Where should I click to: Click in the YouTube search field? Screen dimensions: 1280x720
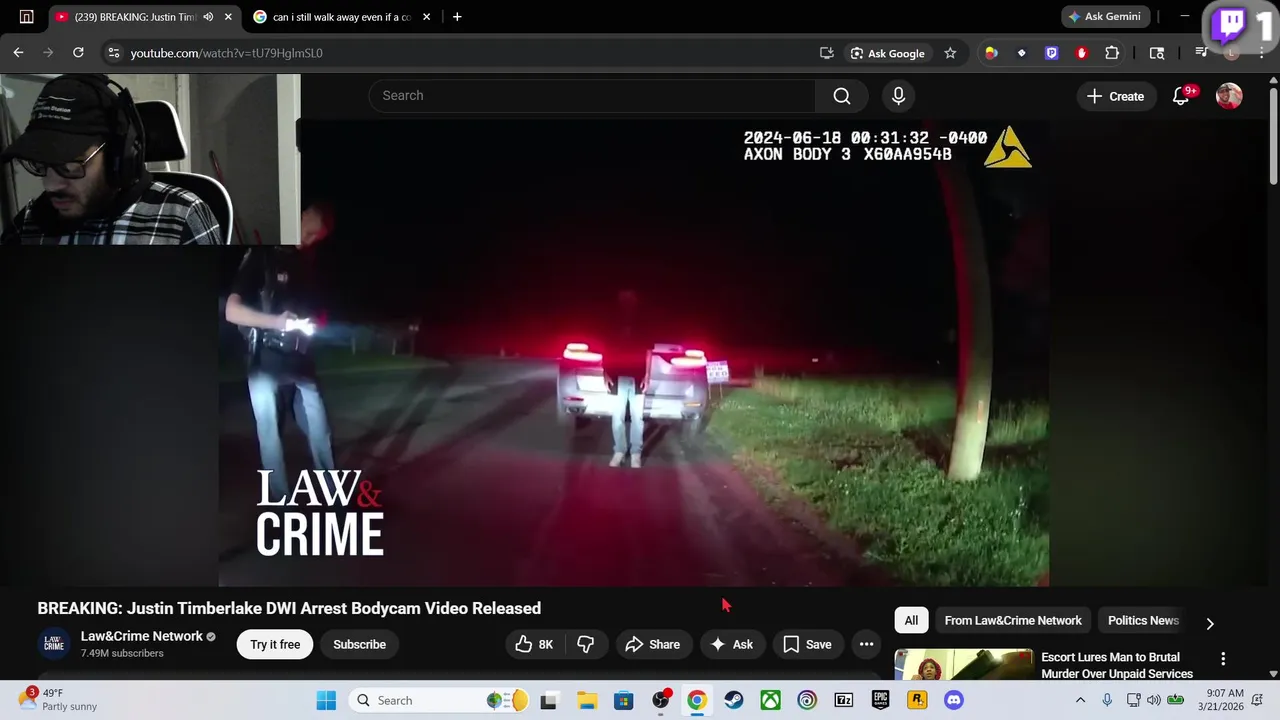[x=592, y=96]
